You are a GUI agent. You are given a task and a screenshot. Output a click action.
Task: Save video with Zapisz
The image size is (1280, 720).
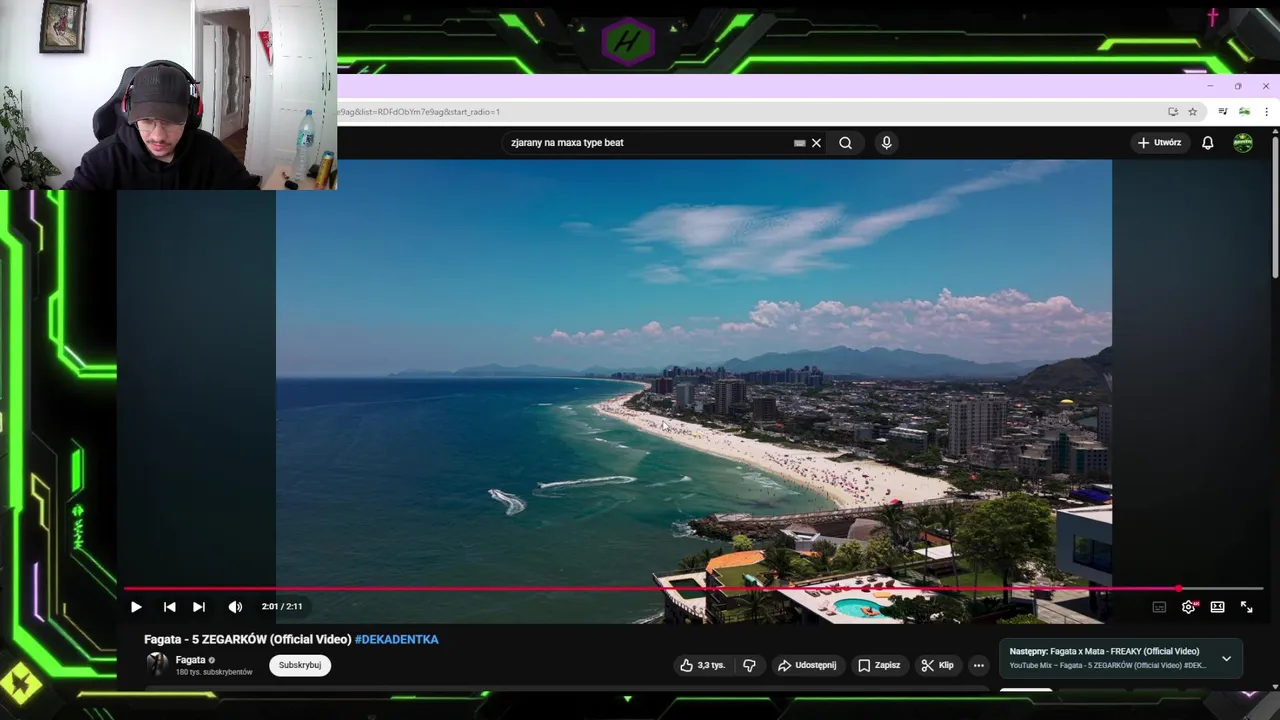pos(879,665)
